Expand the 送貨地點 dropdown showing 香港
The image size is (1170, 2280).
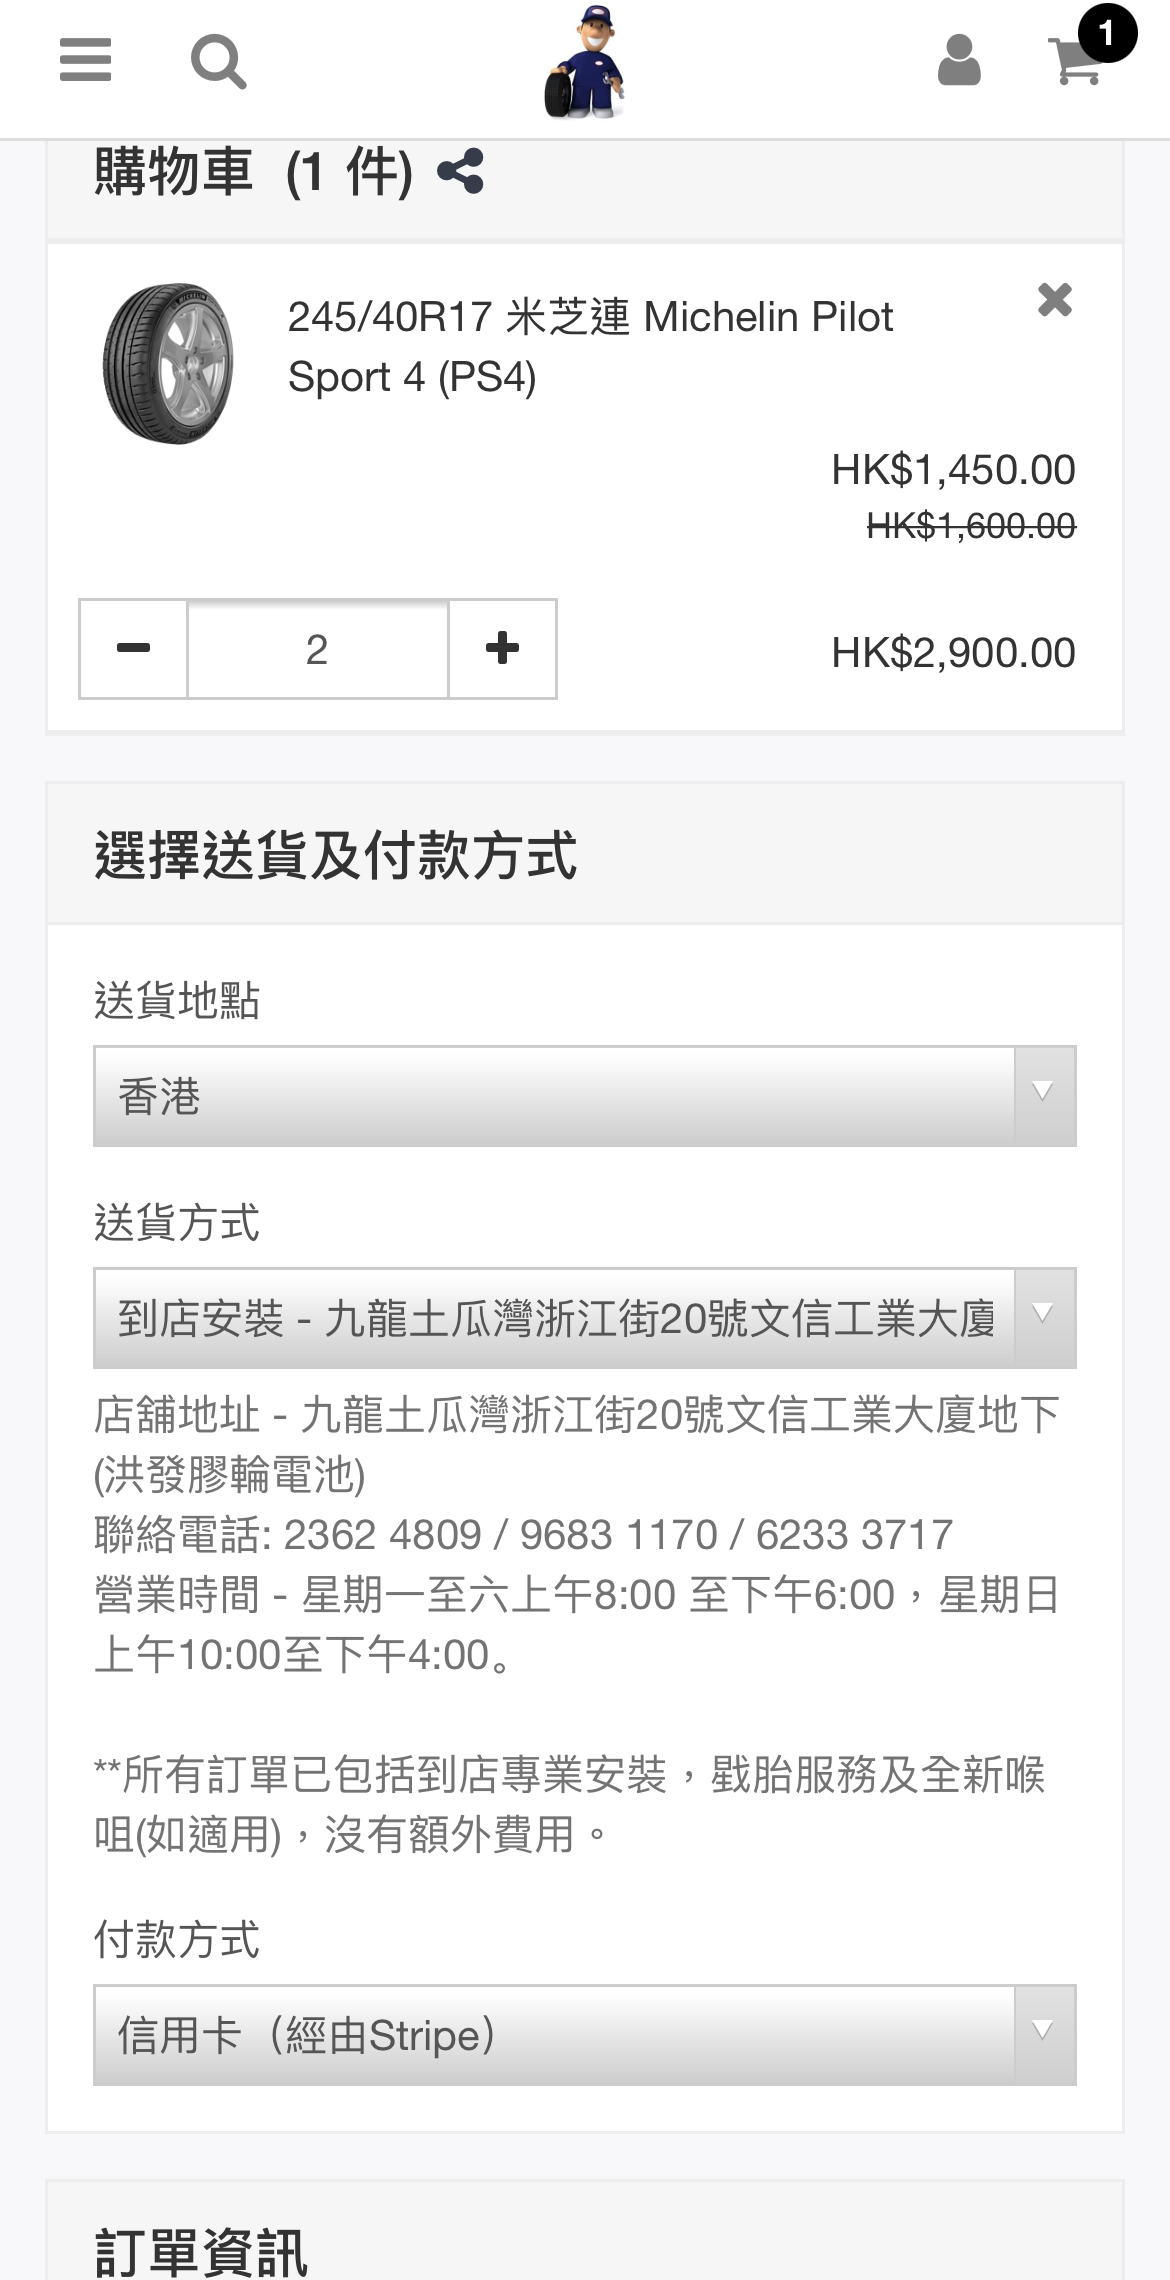point(554,1096)
